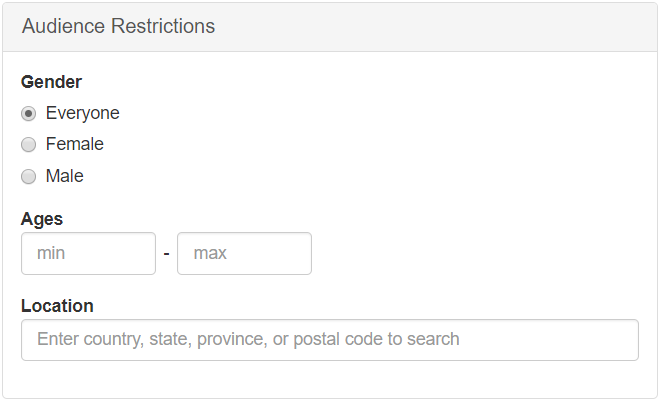Screen dimensions: 660x402
Task: Choose the Female radio button
Action: click(29, 145)
